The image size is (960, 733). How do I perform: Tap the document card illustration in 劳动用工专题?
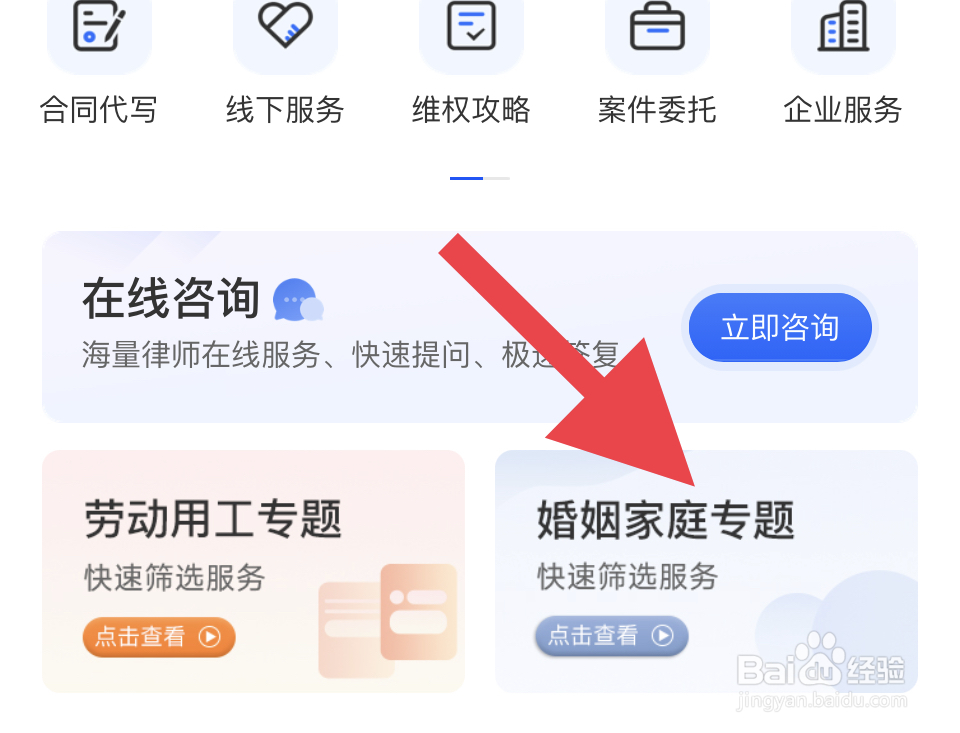click(x=388, y=620)
